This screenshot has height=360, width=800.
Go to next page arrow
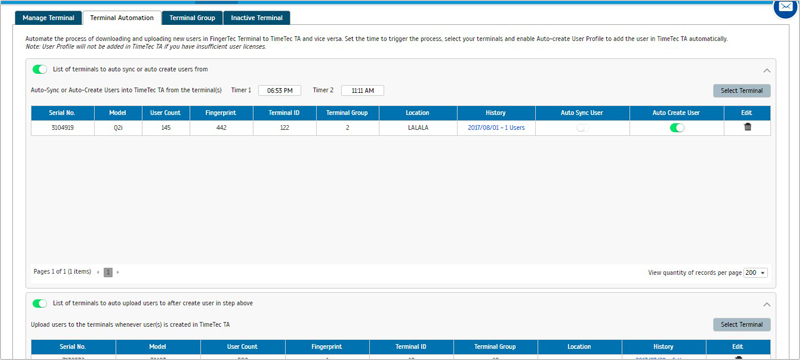coord(118,272)
